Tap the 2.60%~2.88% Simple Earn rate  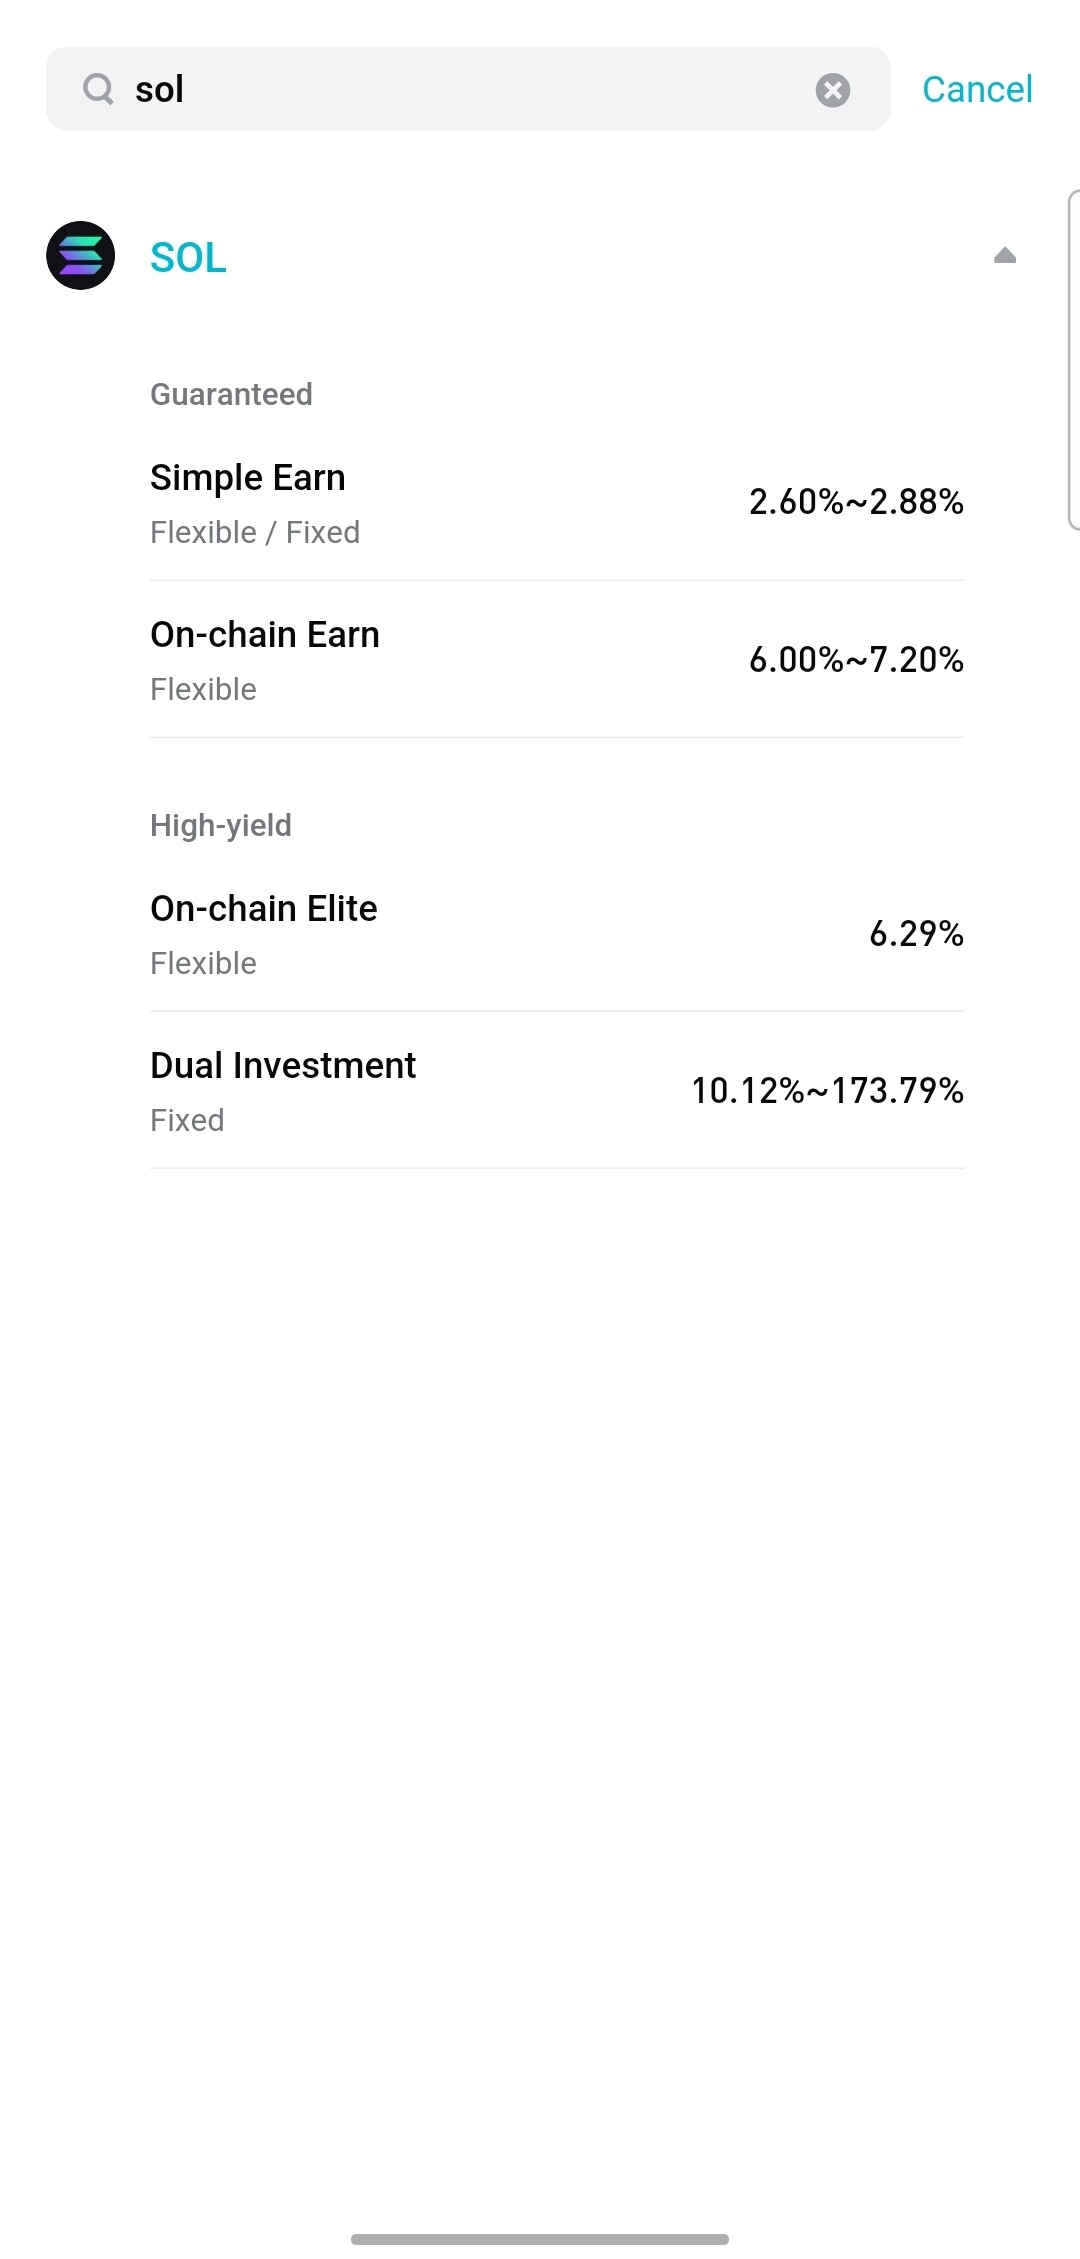[856, 502]
